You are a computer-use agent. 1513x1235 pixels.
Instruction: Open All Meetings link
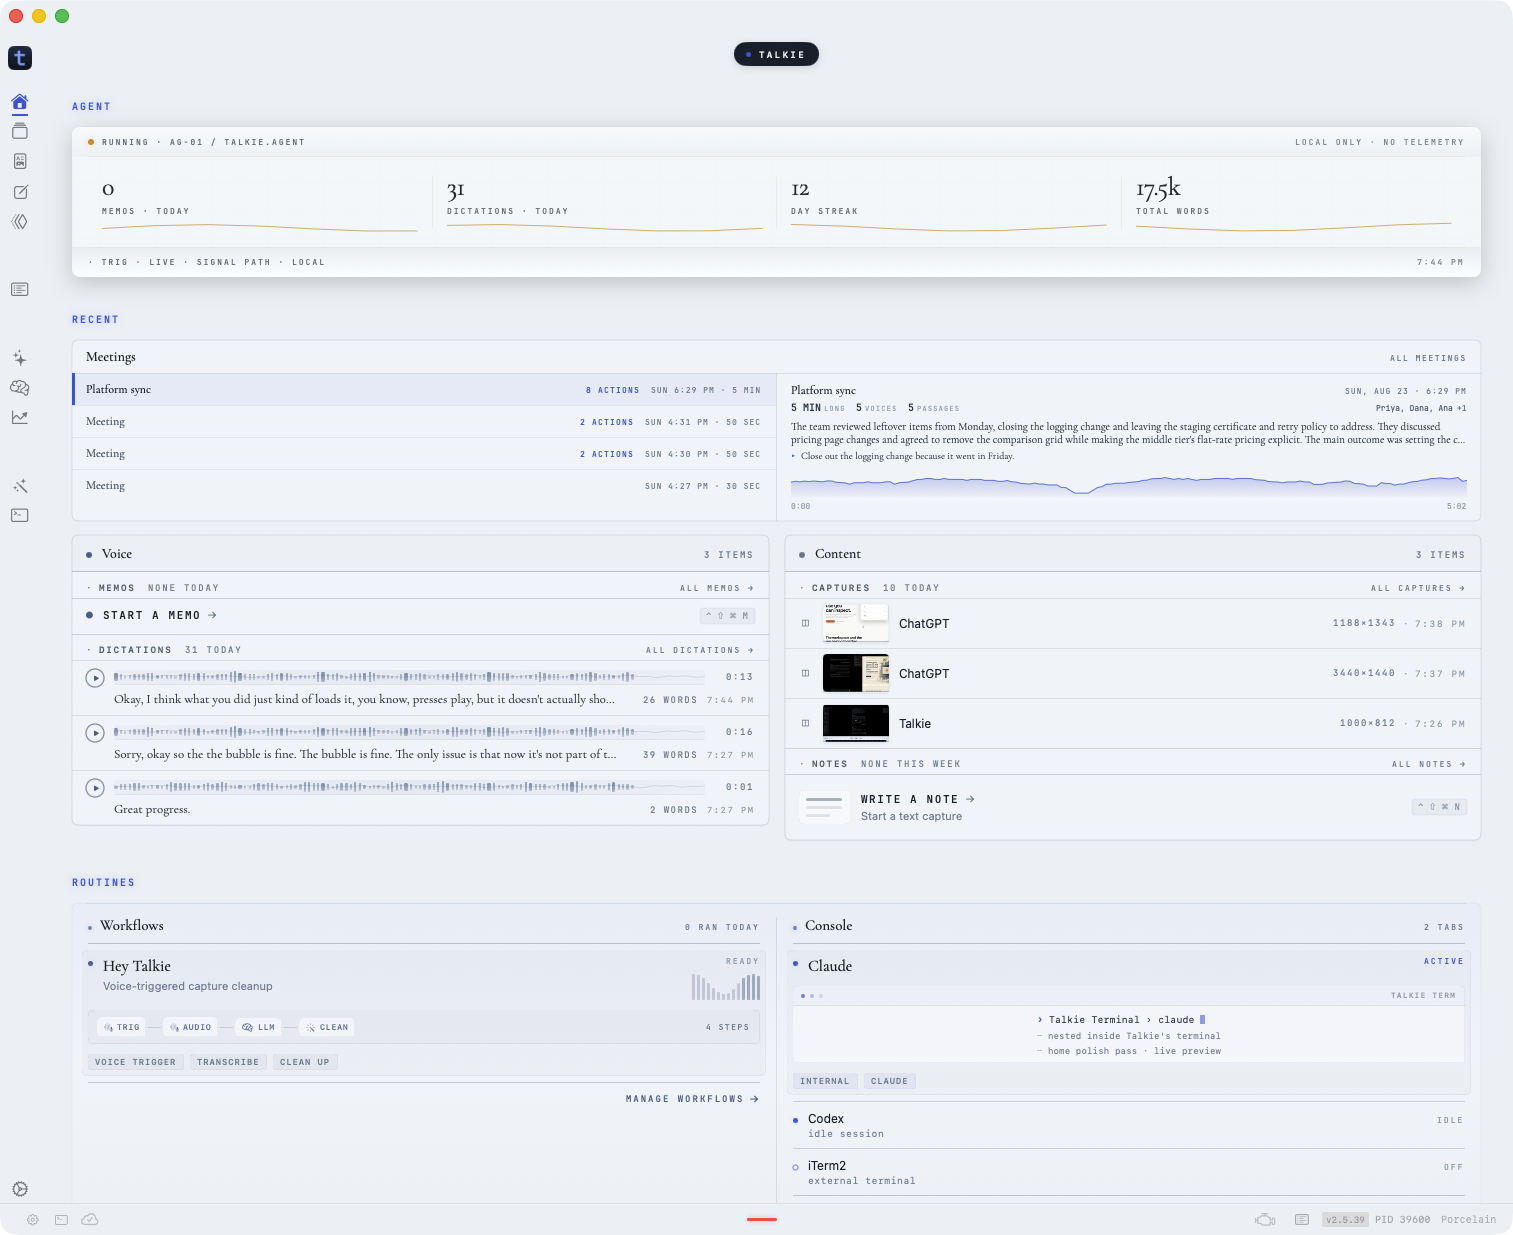pyautogui.click(x=1428, y=358)
